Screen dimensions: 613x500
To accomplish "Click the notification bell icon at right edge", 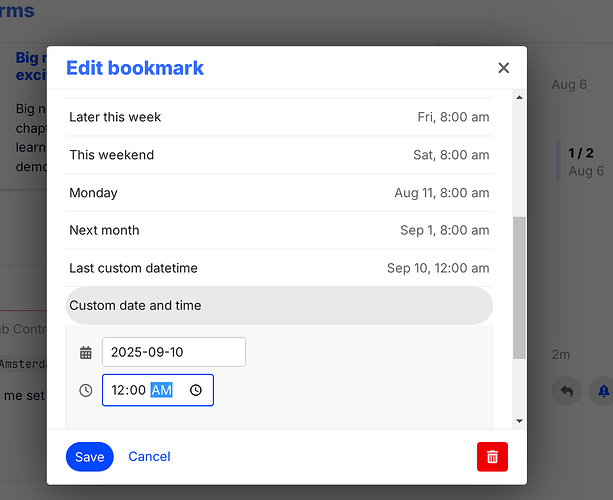I will coord(604,390).
